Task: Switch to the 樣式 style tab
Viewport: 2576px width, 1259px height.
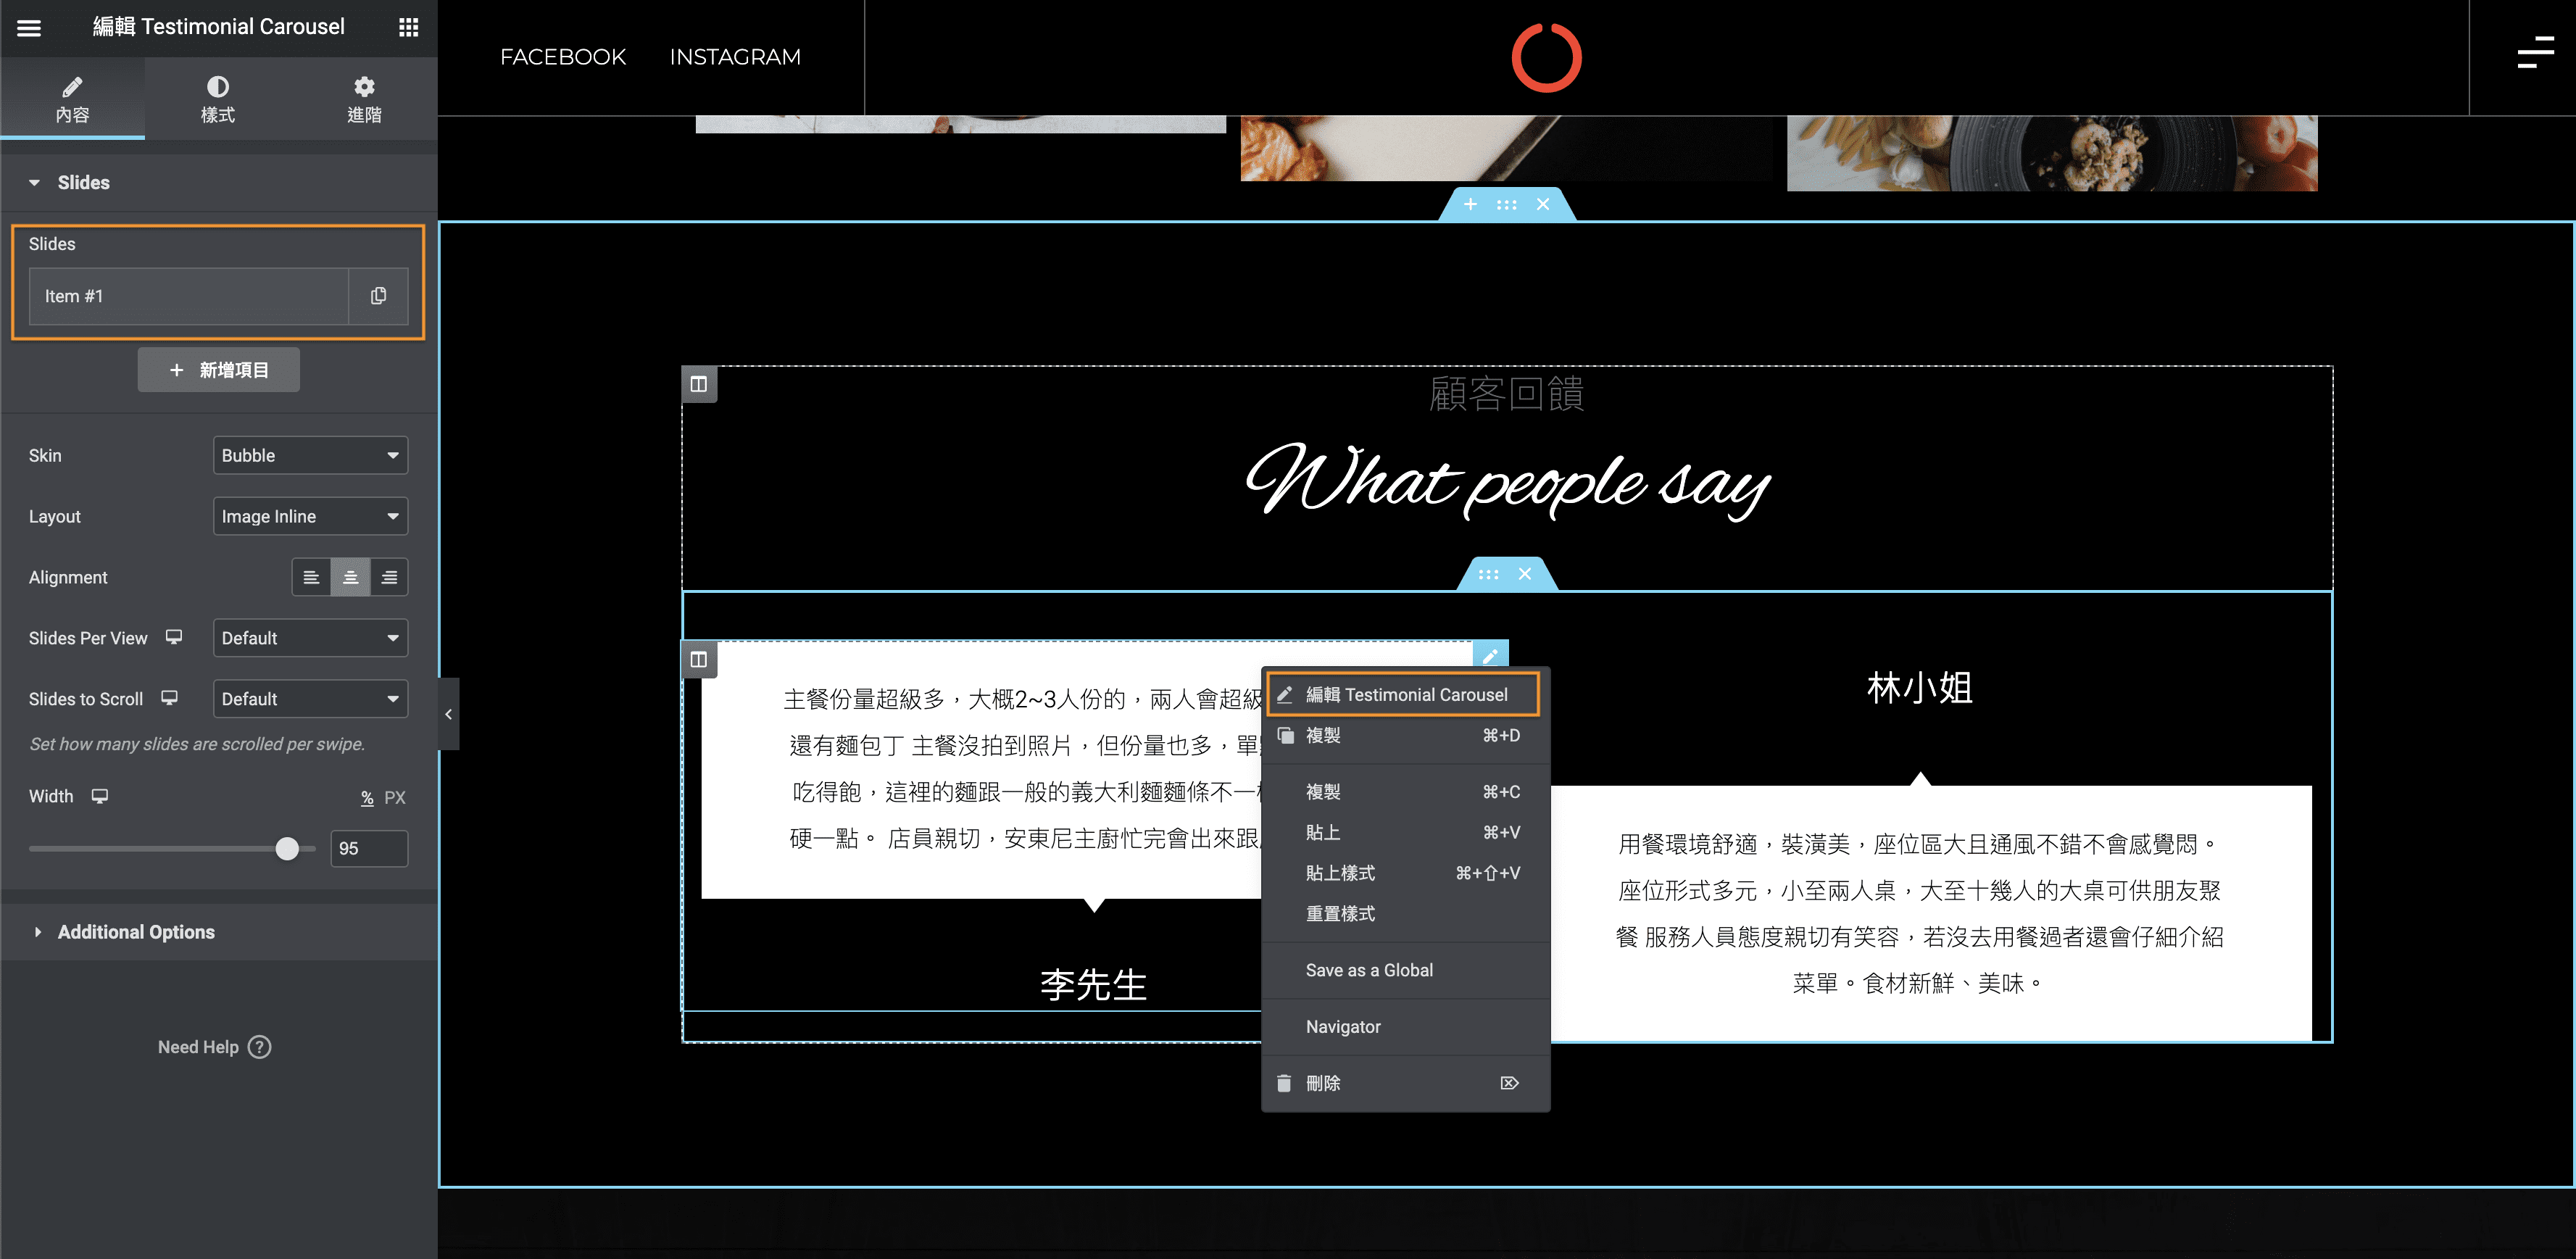Action: (217, 99)
